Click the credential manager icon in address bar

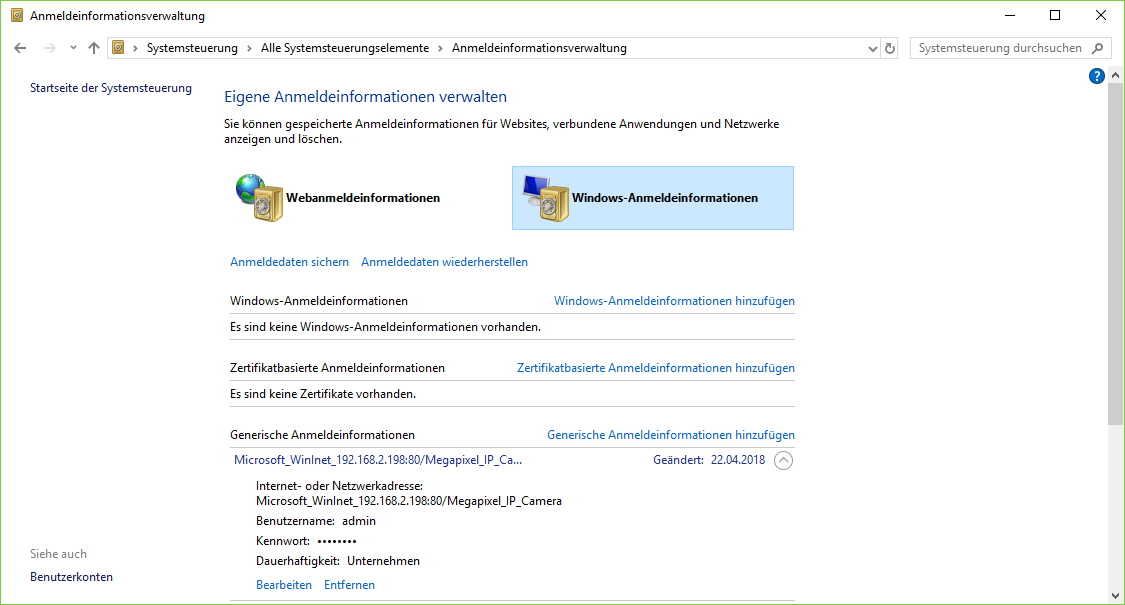tap(118, 48)
